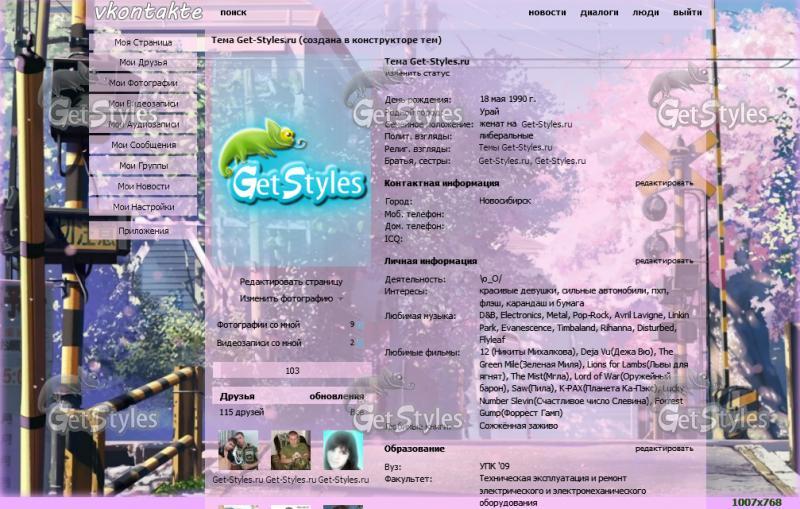Screen dimensions: 800x509
Task: Click the 115 друзей count
Action: tap(242, 412)
